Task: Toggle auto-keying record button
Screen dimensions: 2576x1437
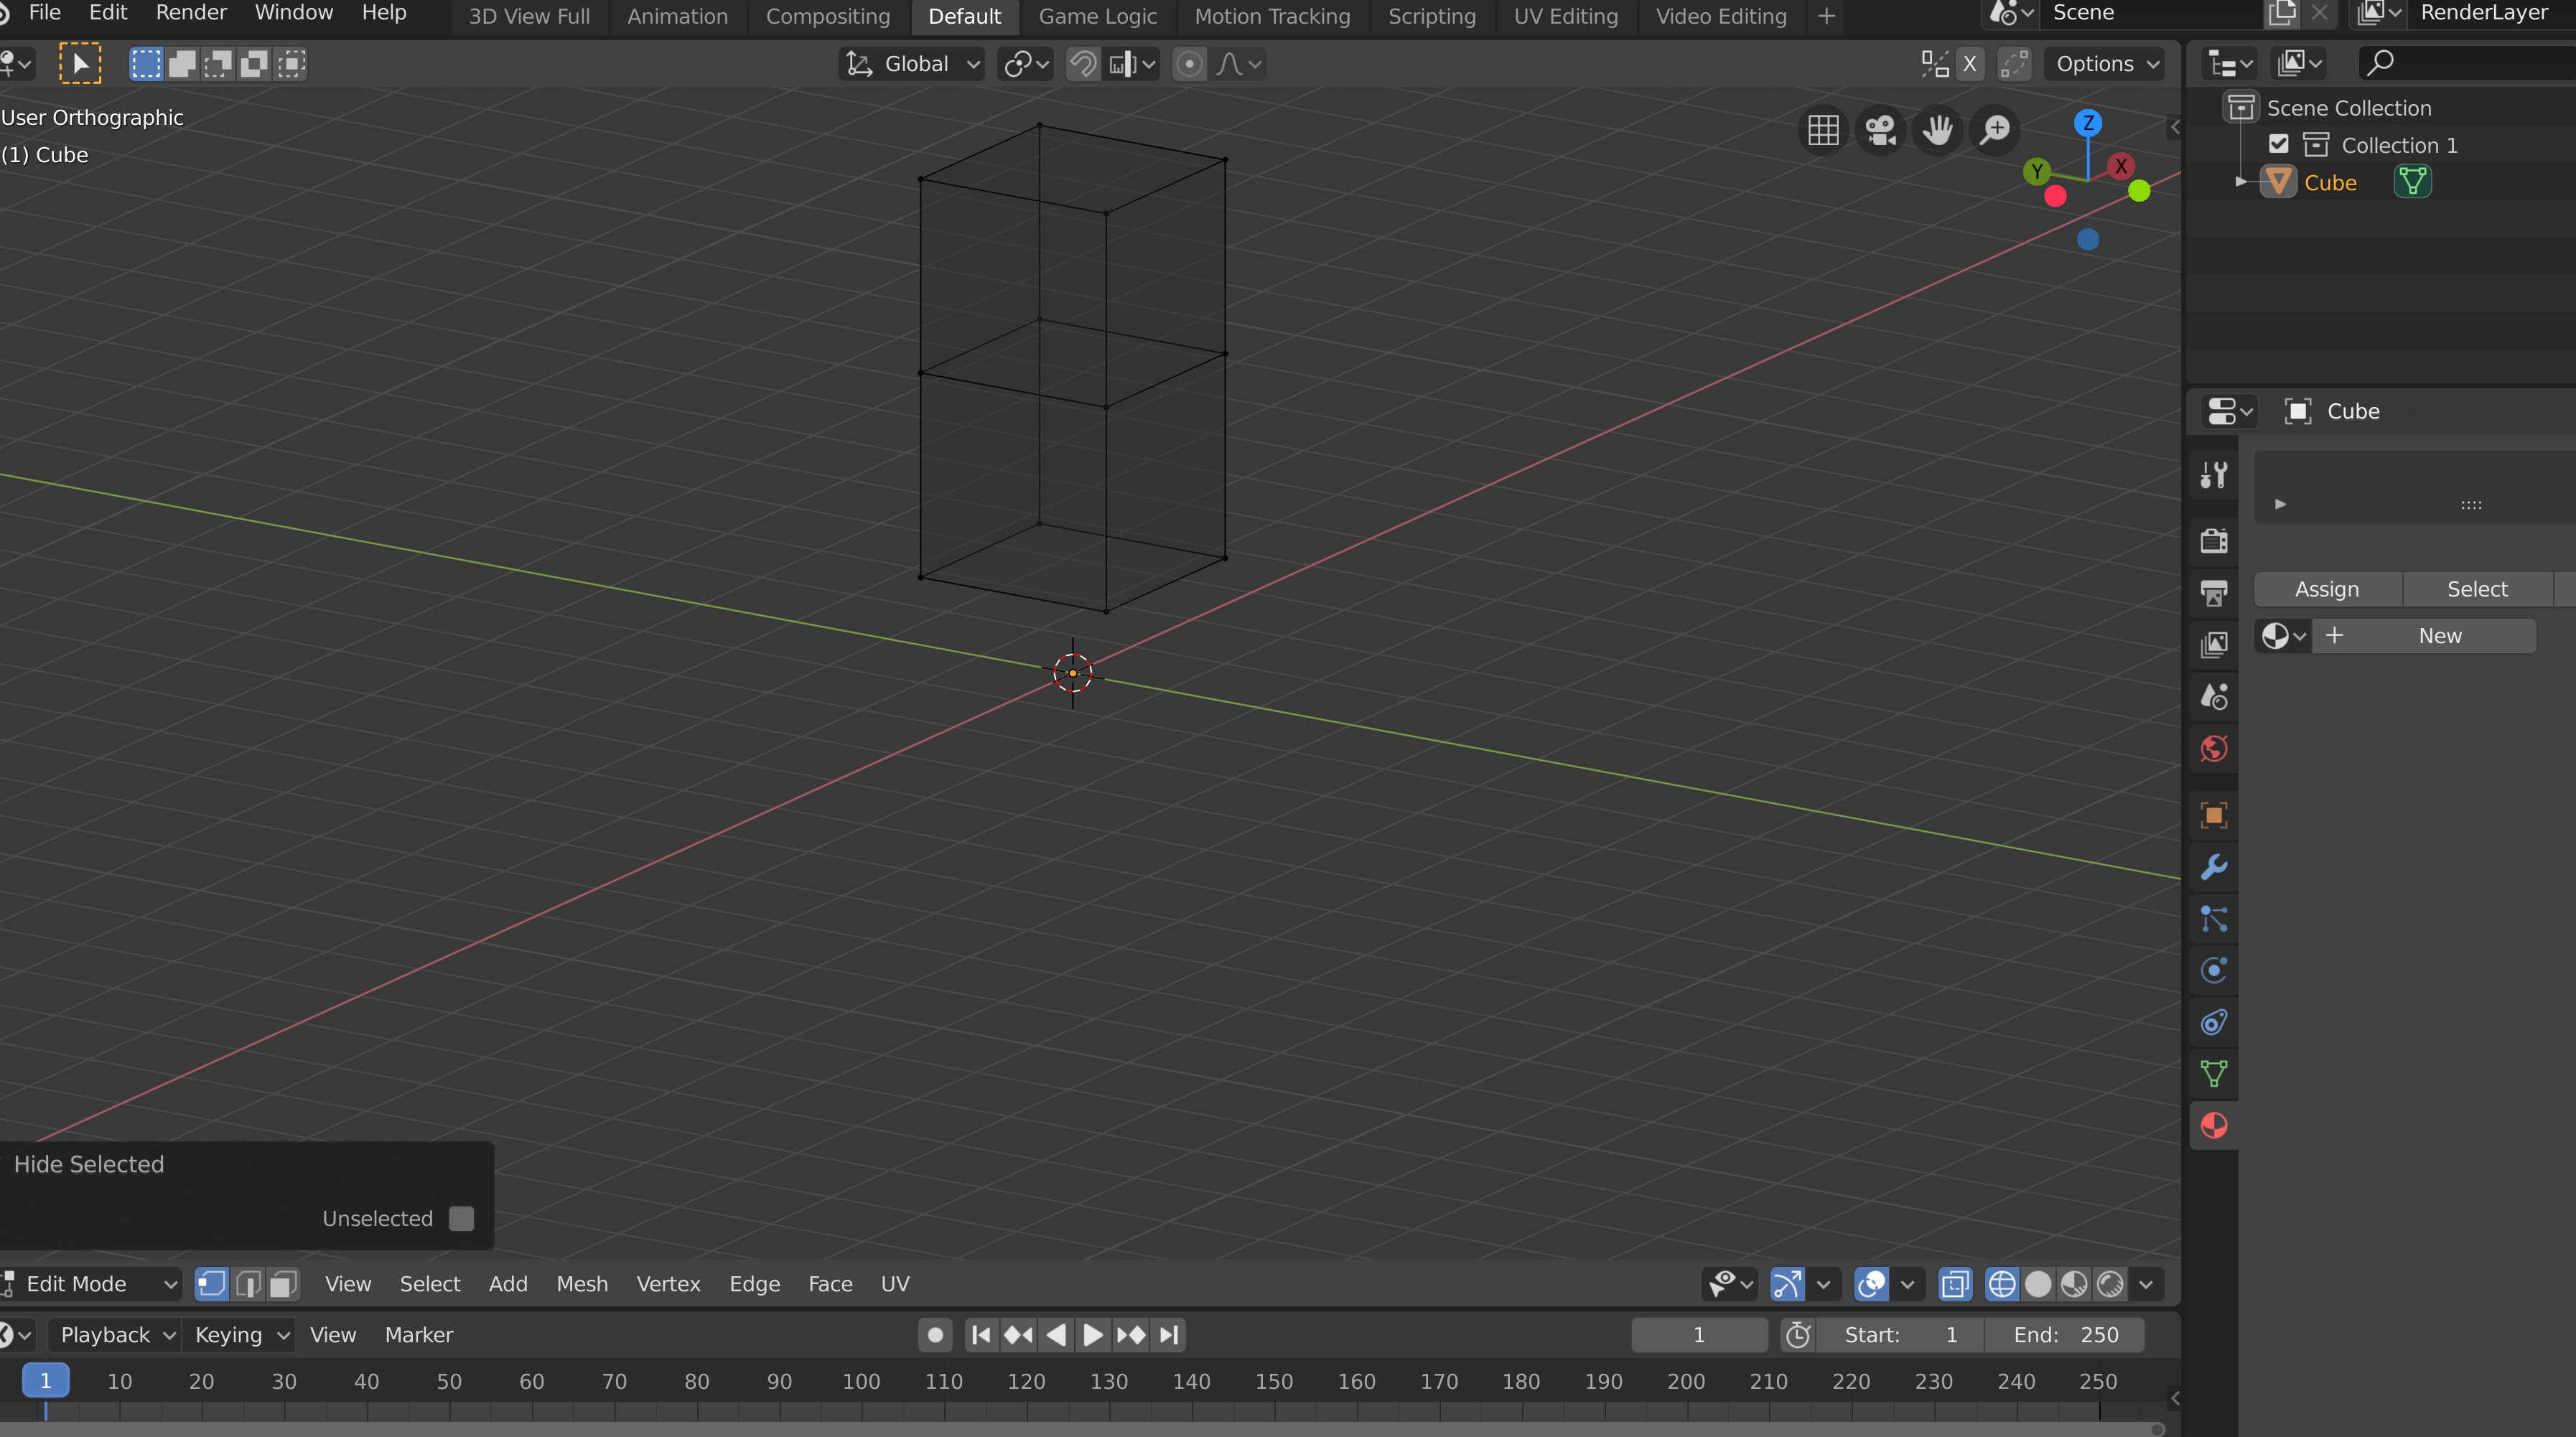Action: click(934, 1335)
